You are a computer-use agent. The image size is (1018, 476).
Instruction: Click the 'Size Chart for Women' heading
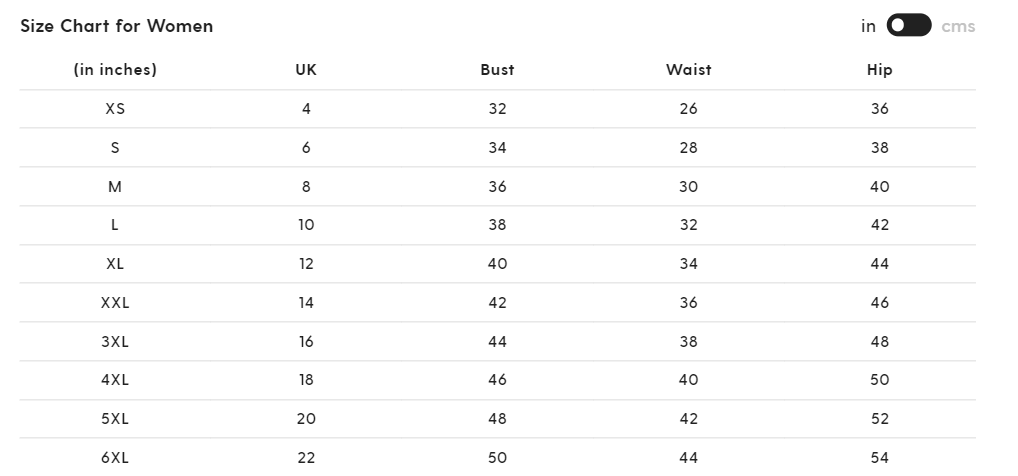coord(117,26)
